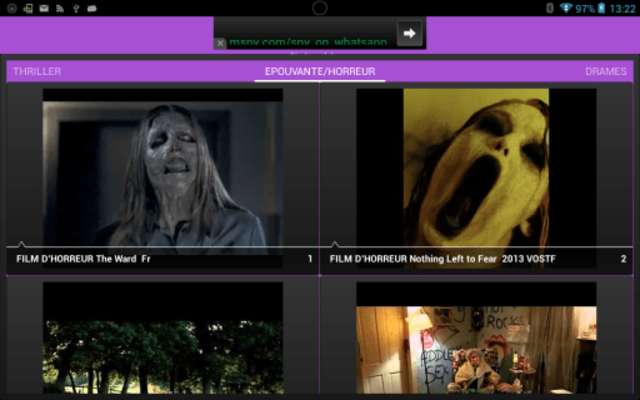Tap the email notification icon
This screenshot has height=400, width=640.
[x=44, y=8]
